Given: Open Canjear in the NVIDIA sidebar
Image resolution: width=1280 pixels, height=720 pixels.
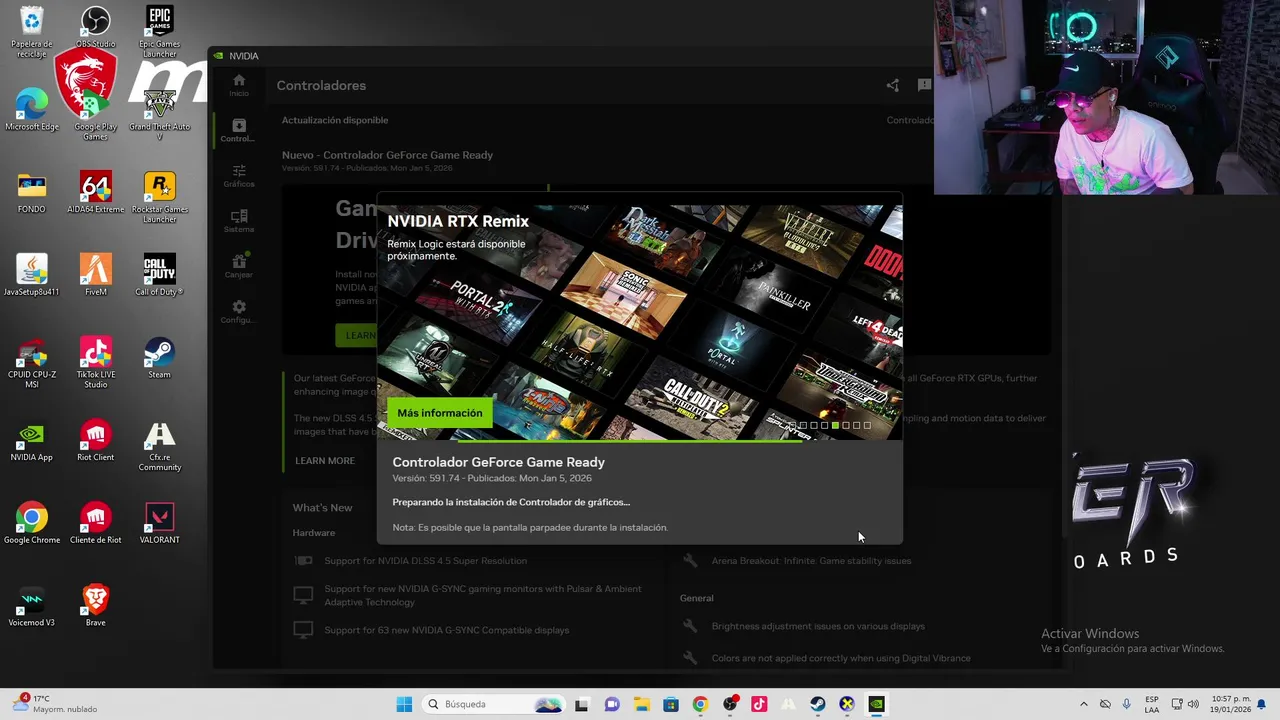Looking at the screenshot, I should point(238,266).
